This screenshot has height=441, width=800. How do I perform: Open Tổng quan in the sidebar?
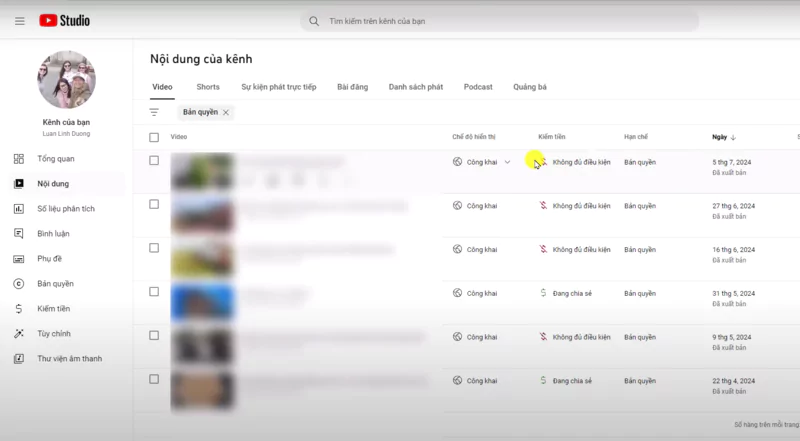(x=56, y=159)
